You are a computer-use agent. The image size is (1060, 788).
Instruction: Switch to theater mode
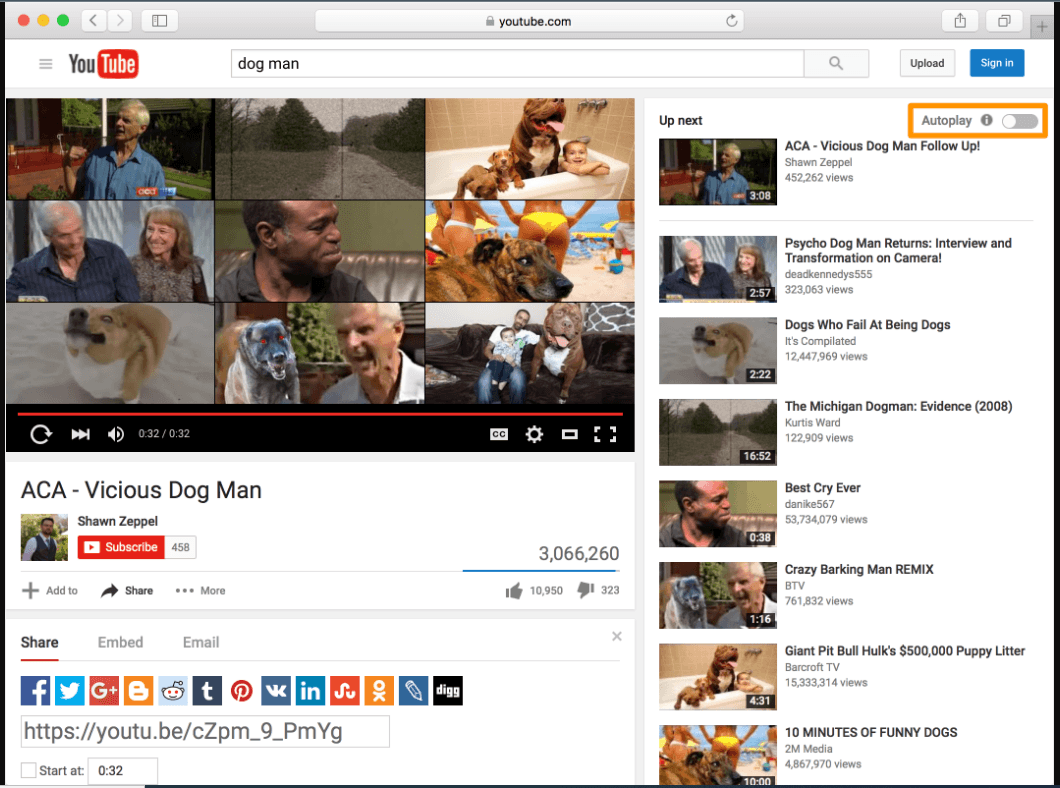(569, 434)
